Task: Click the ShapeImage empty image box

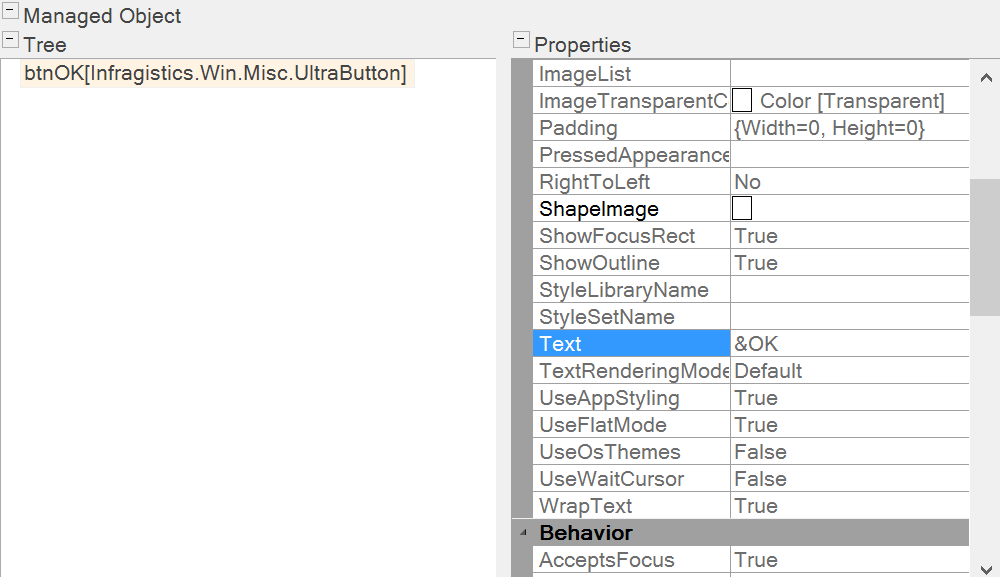Action: (x=742, y=209)
